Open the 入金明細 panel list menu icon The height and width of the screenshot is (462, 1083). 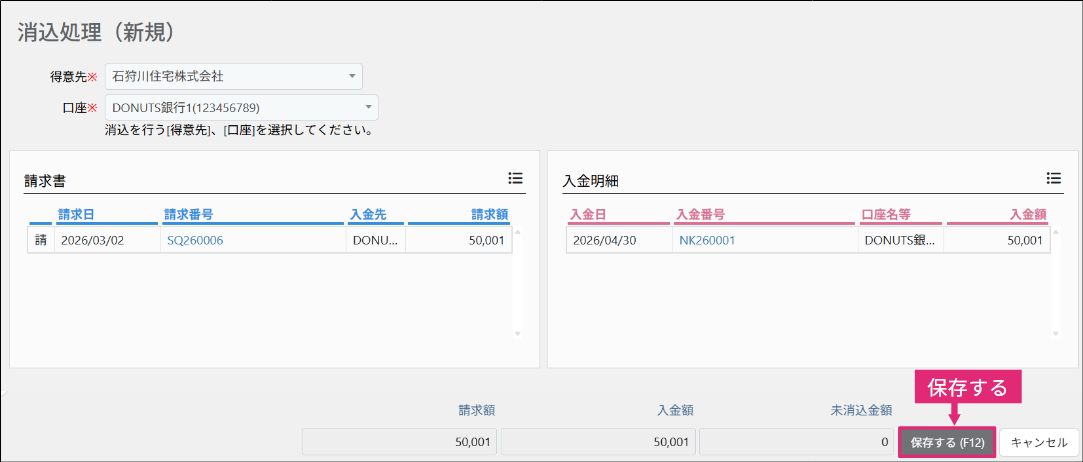(x=1053, y=179)
